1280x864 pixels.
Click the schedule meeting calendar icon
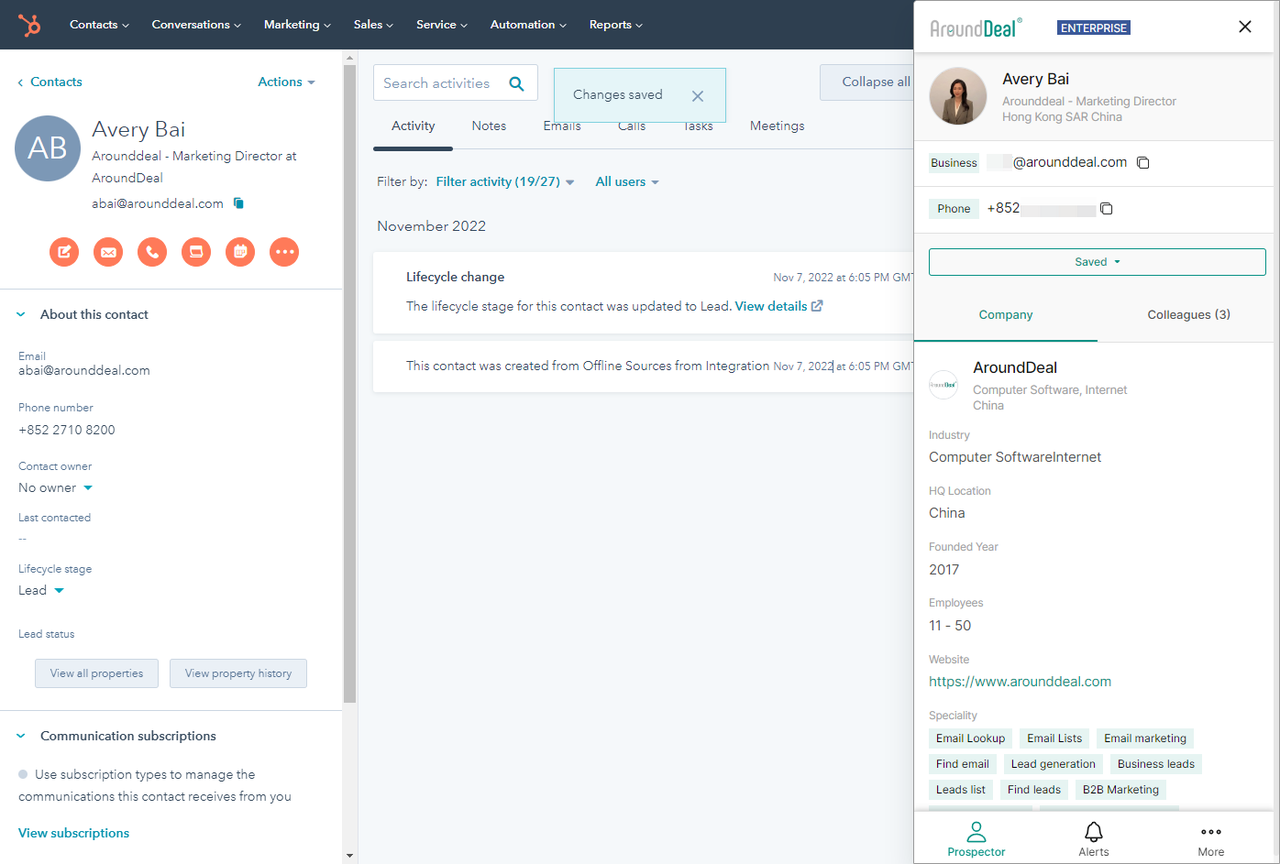pyautogui.click(x=240, y=252)
